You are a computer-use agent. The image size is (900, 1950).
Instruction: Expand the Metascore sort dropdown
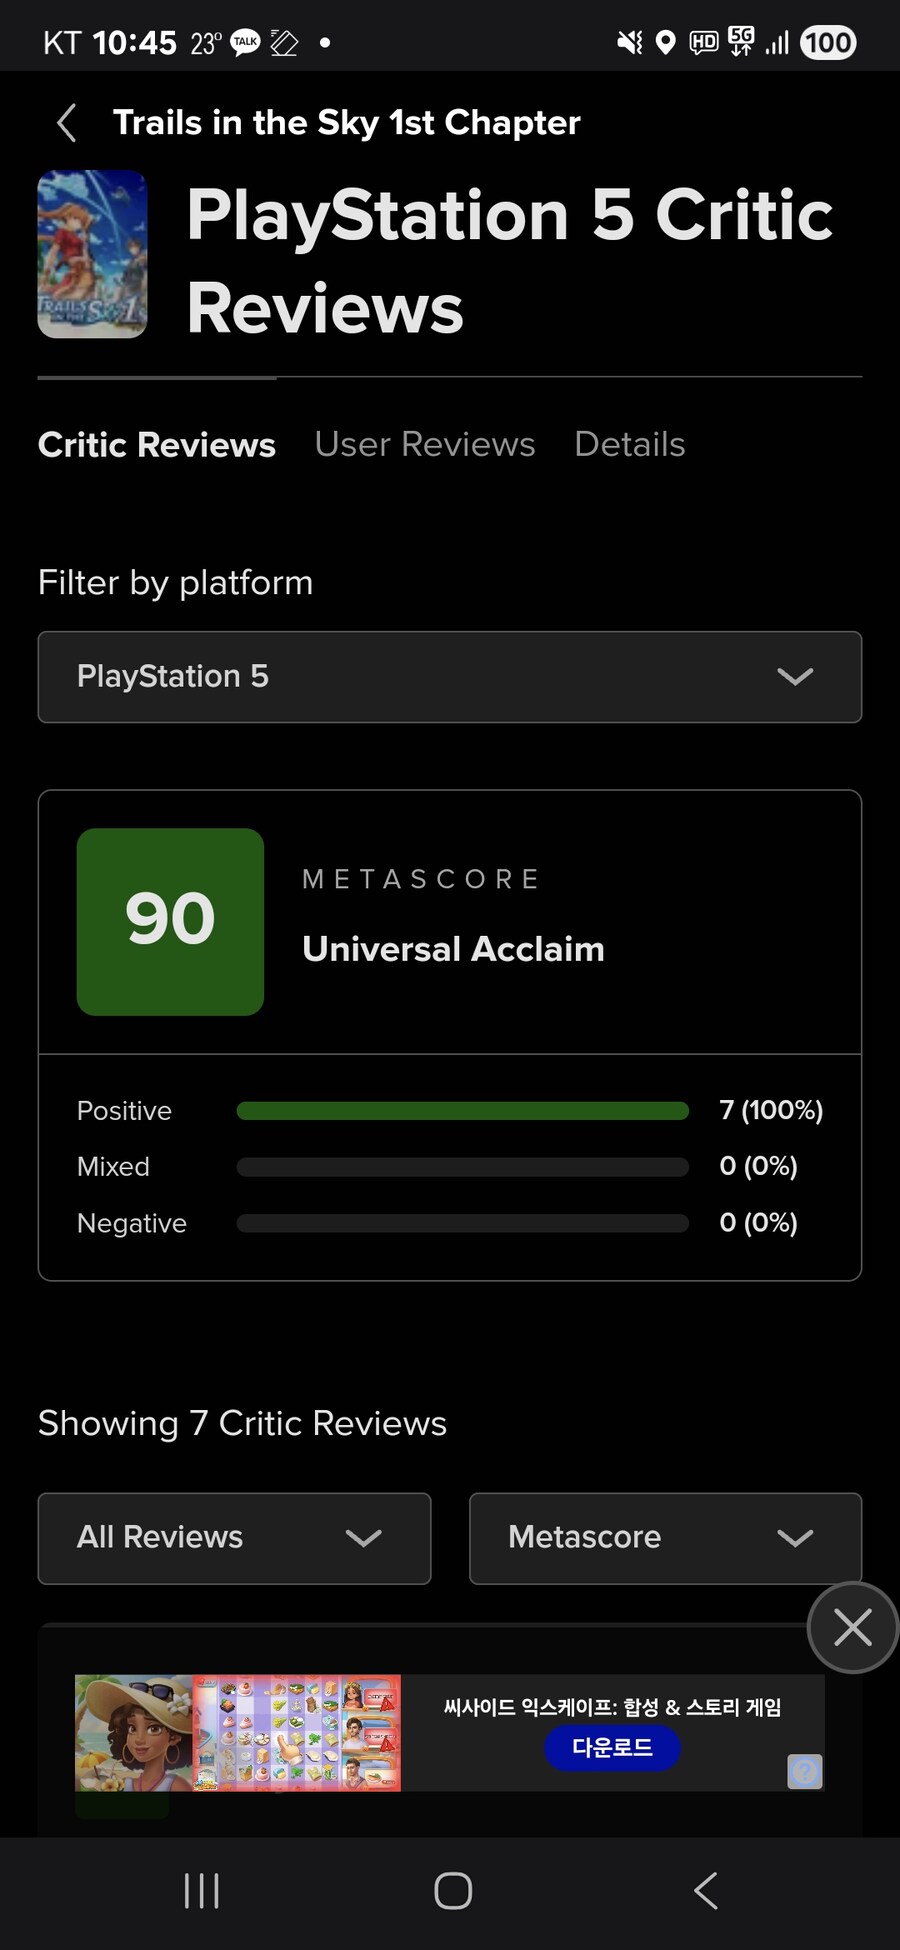coord(665,1538)
